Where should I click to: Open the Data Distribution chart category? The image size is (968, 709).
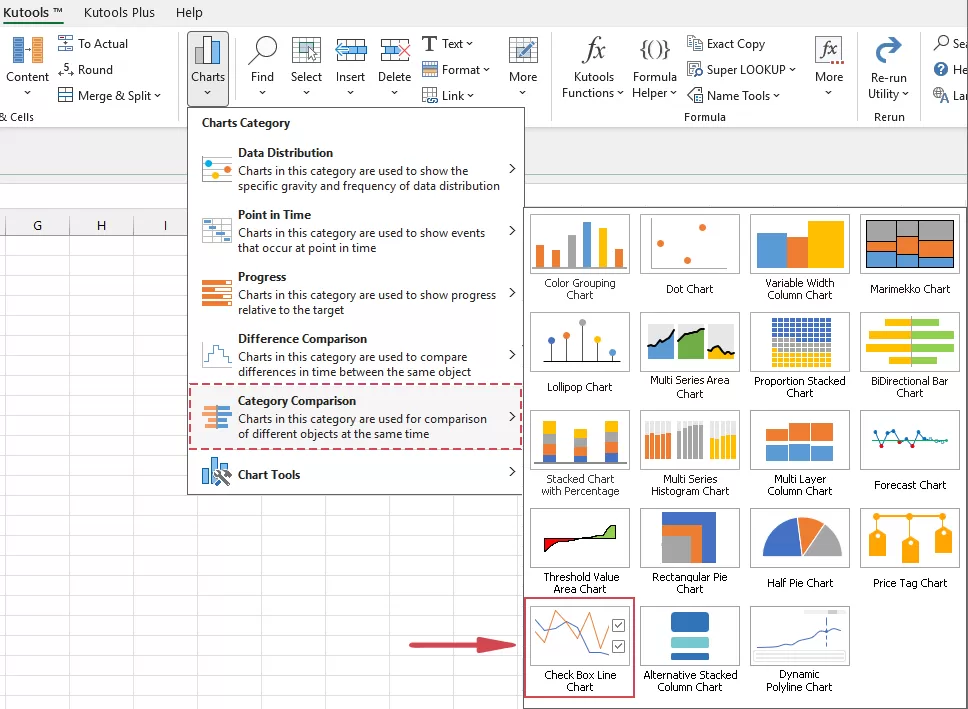(x=356, y=169)
